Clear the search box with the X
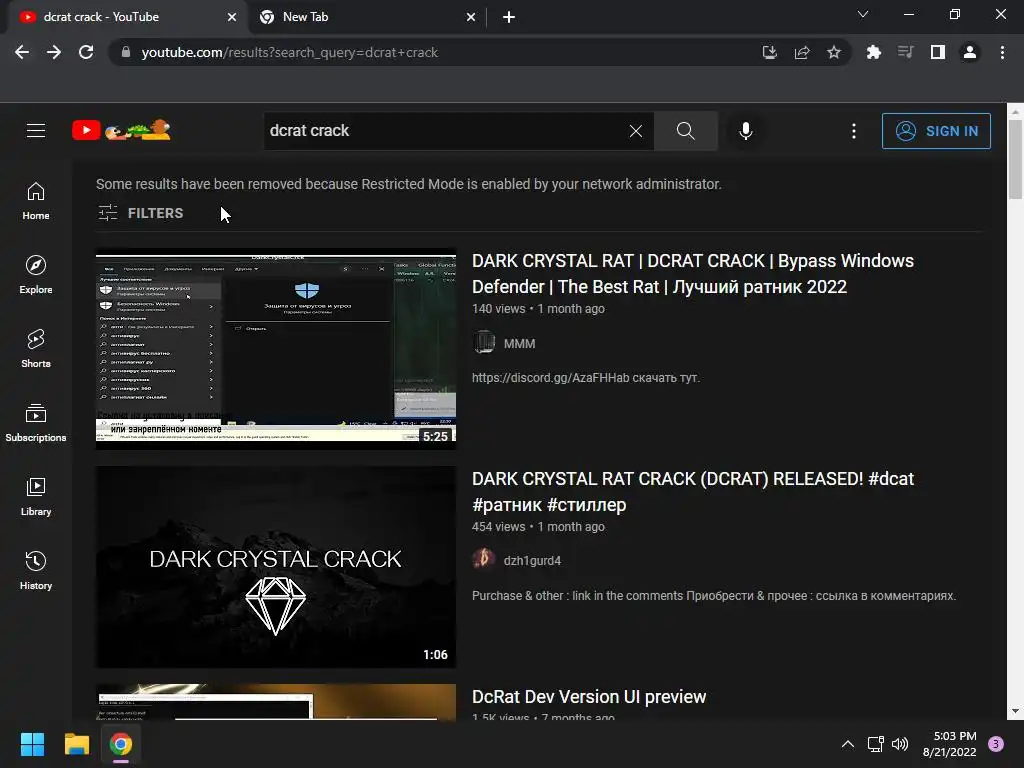The width and height of the screenshot is (1024, 768). (x=635, y=131)
